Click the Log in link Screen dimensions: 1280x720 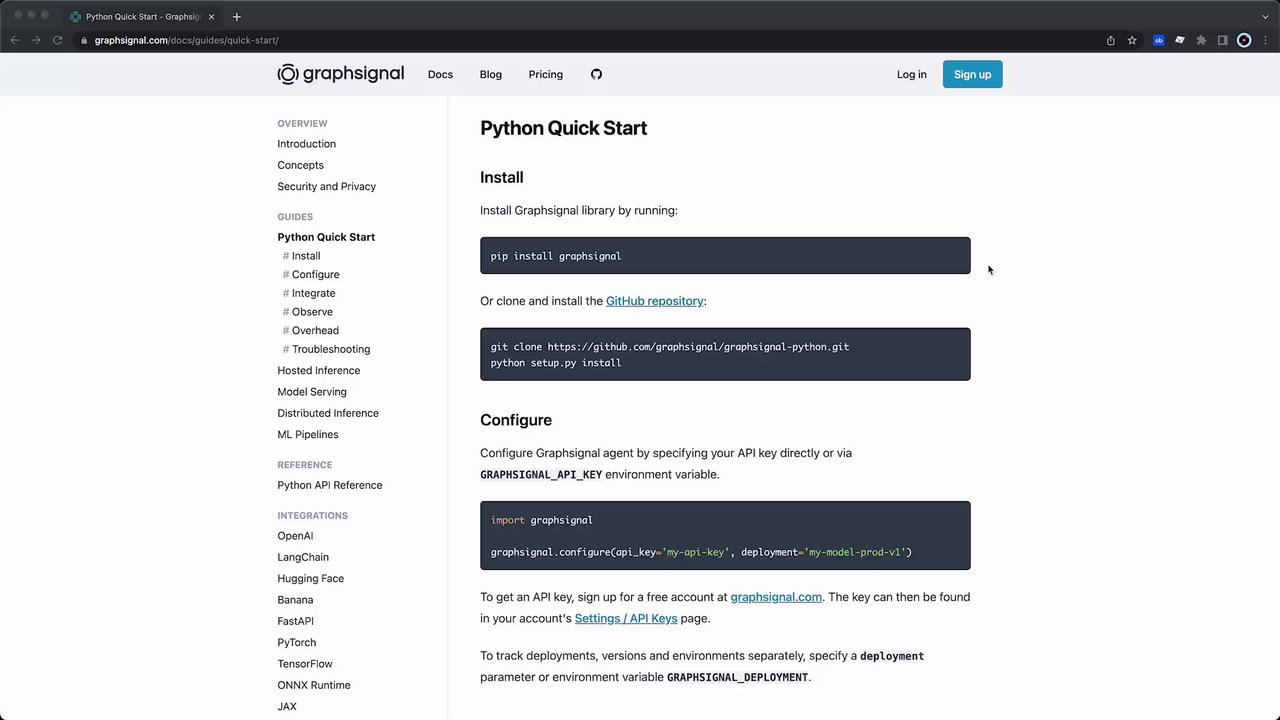pyautogui.click(x=911, y=74)
